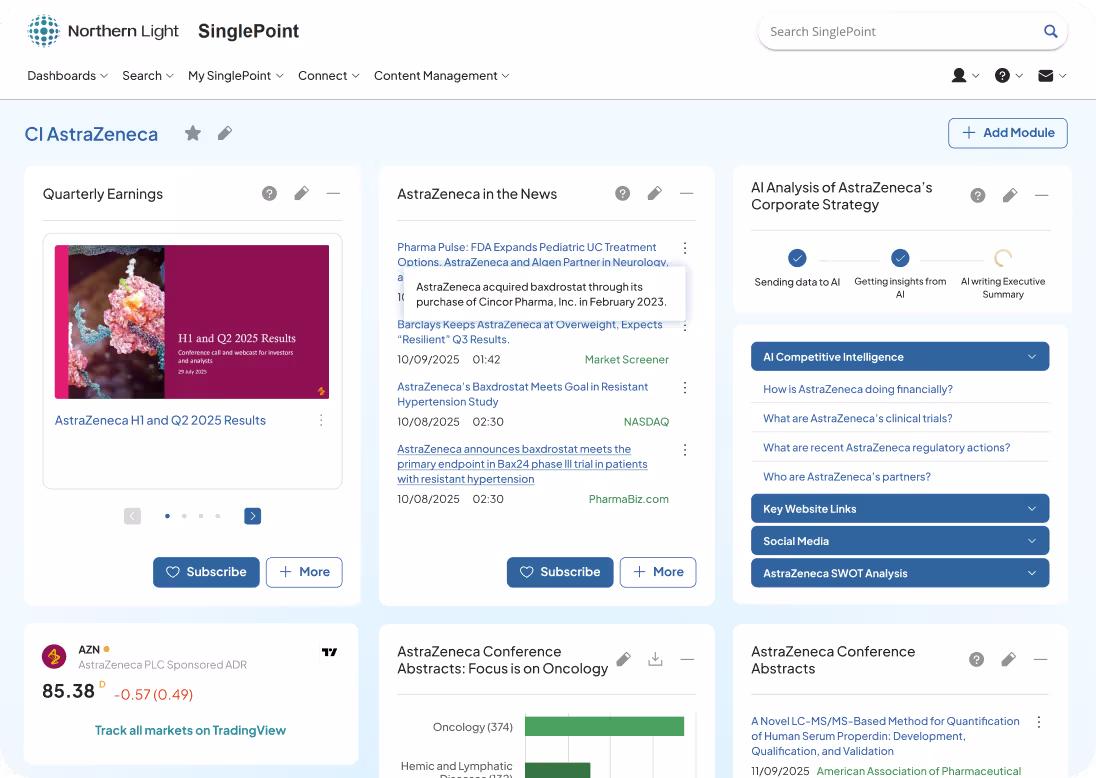This screenshot has width=1096, height=778.
Task: Click More in AstraZeneca in the News
Action: [658, 572]
